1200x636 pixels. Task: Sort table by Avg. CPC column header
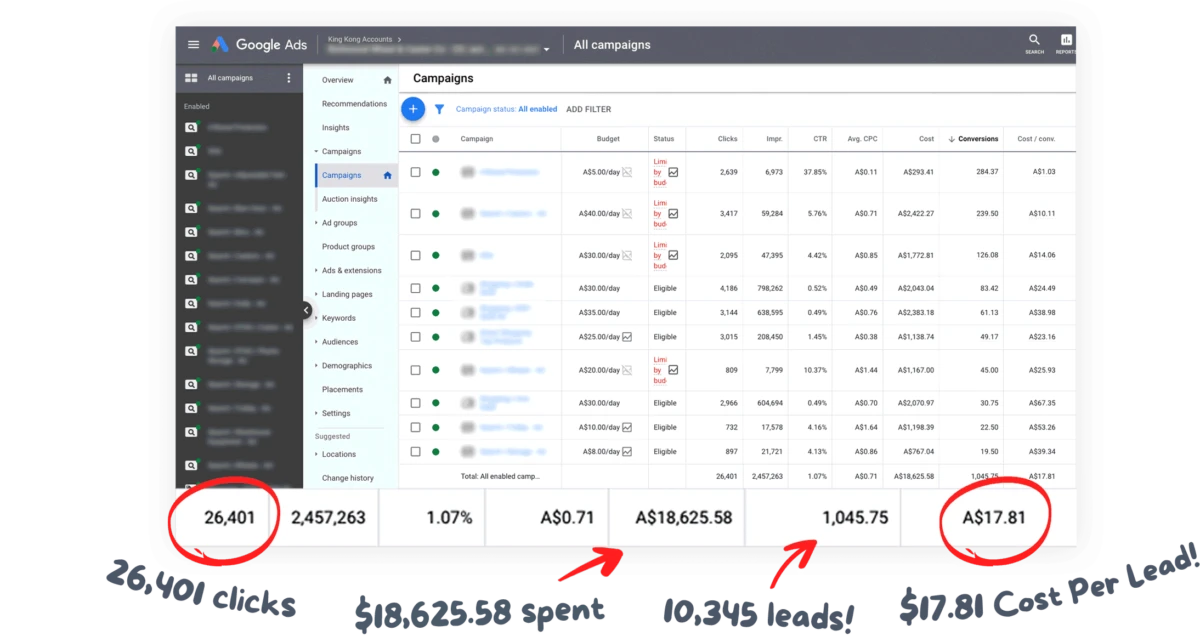coord(861,139)
